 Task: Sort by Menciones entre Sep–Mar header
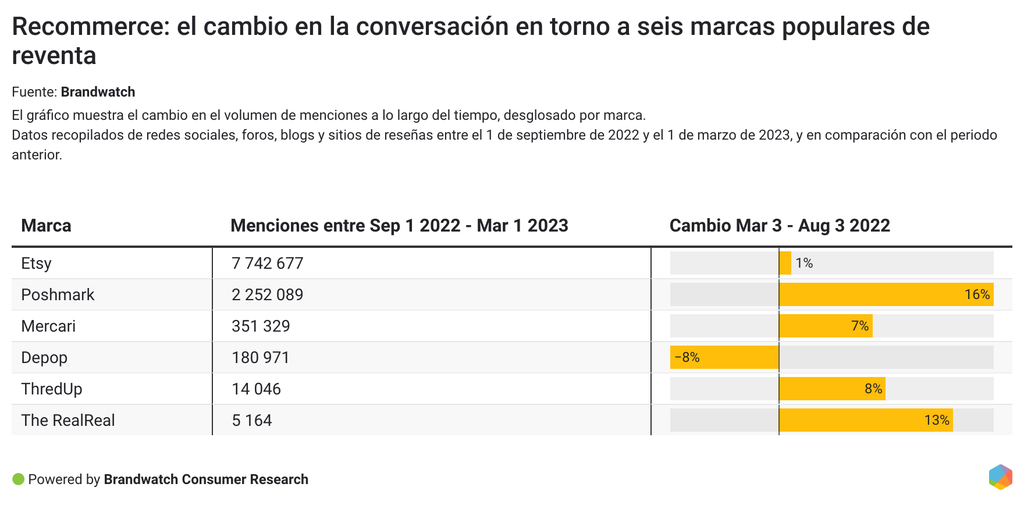pyautogui.click(x=399, y=226)
